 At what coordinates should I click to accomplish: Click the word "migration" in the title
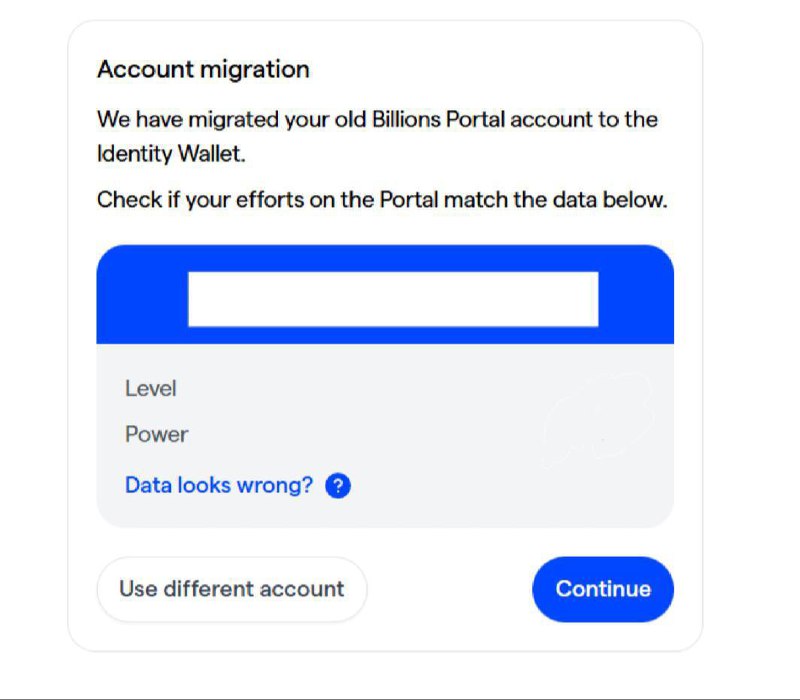[255, 70]
